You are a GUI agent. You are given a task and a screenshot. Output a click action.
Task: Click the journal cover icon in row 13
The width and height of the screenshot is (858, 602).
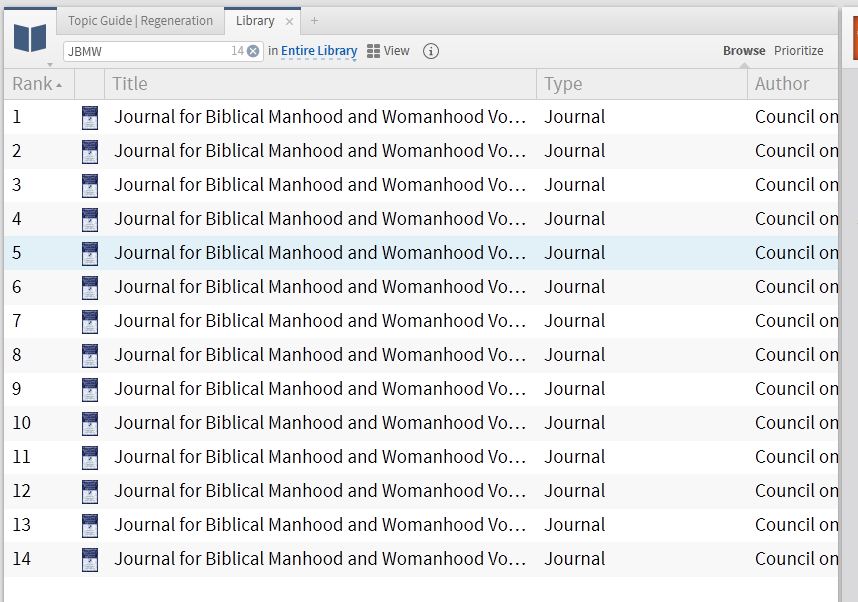click(x=90, y=524)
